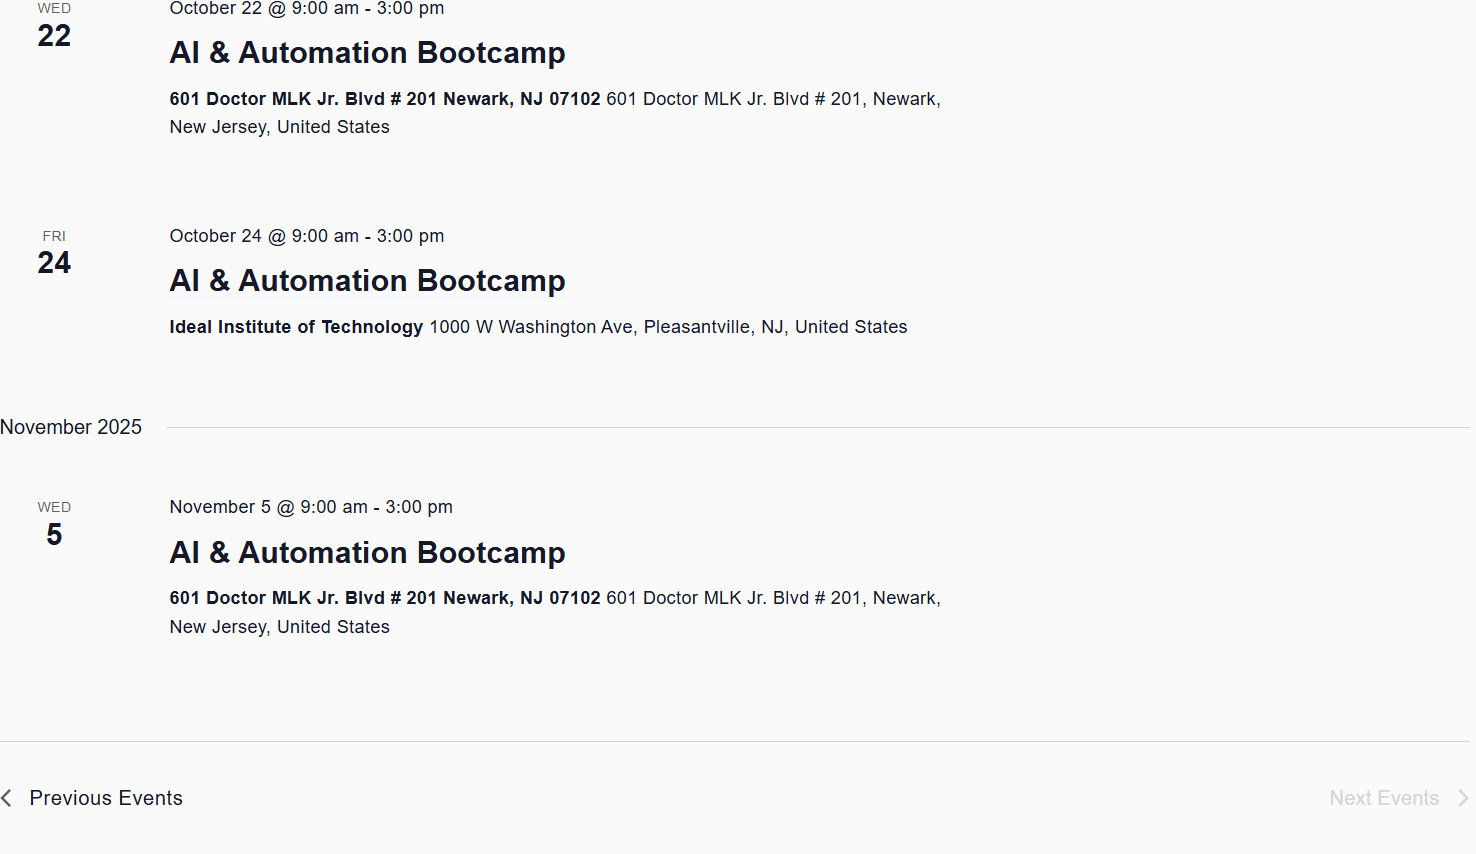
Task: Open the October 24 AI & Automation Bootcamp title
Action: (367, 281)
